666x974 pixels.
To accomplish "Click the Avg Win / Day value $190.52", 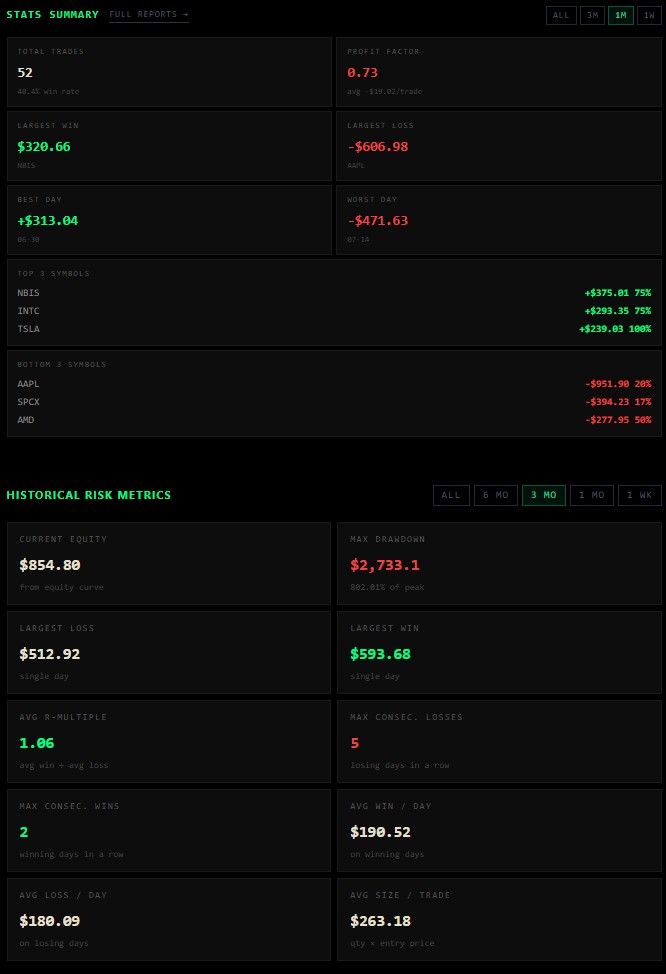I will click(x=380, y=832).
